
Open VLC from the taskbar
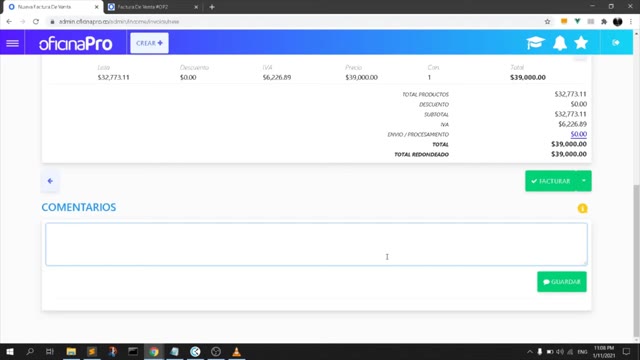[236, 351]
